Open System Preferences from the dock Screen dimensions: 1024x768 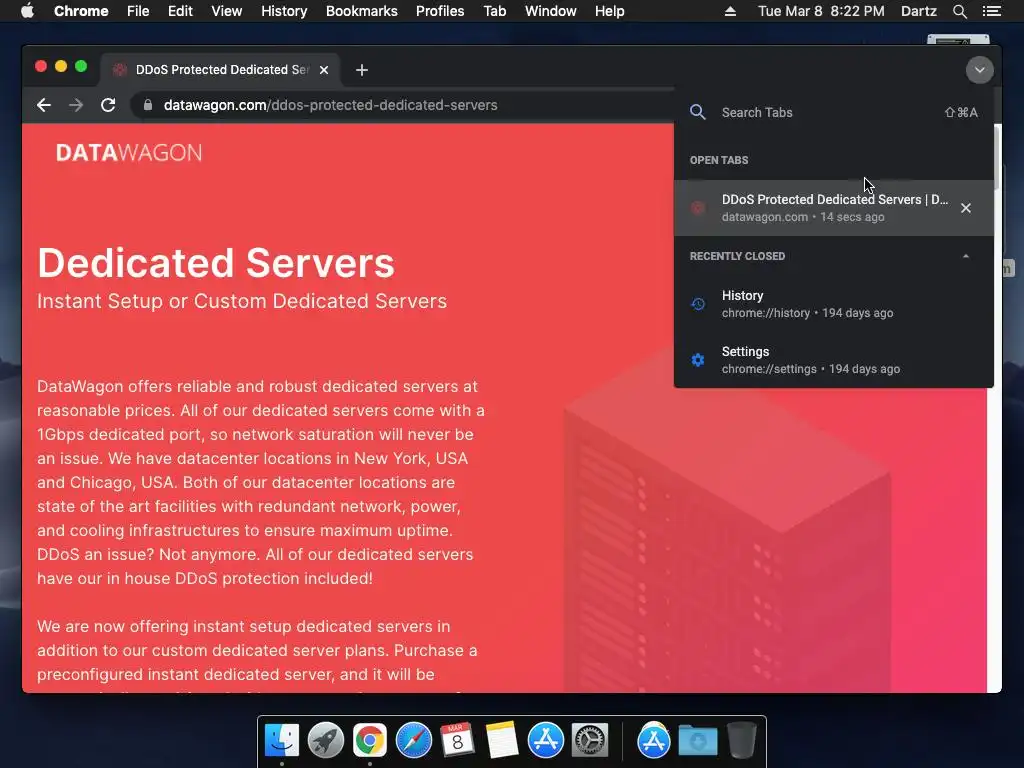(x=590, y=740)
